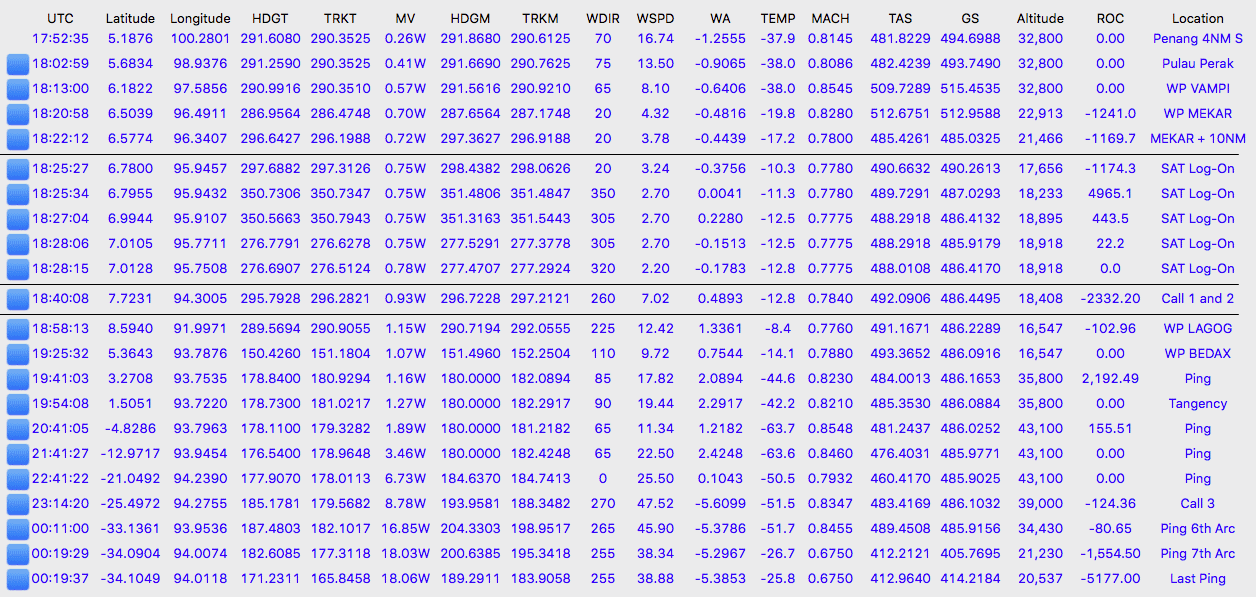Click the WDIR column header
This screenshot has height=597, width=1256.
(x=602, y=19)
